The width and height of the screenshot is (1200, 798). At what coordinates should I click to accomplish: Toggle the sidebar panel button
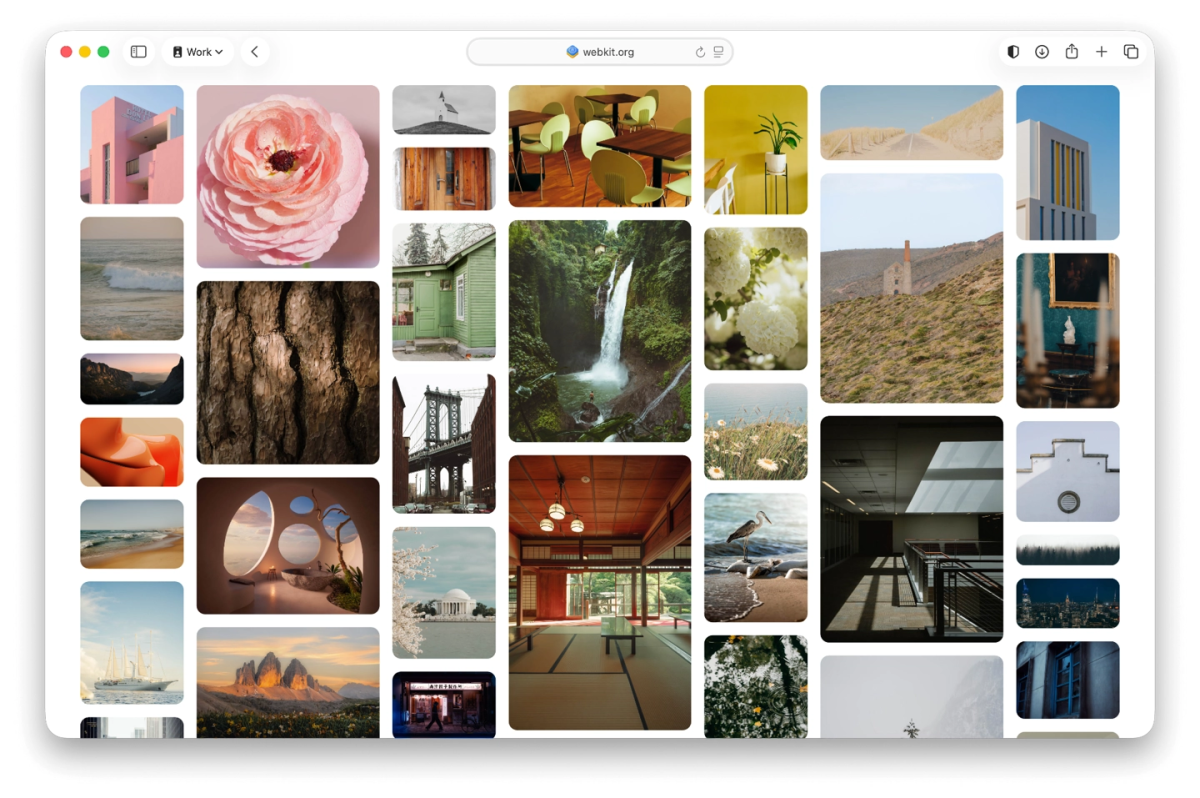pyautogui.click(x=139, y=52)
